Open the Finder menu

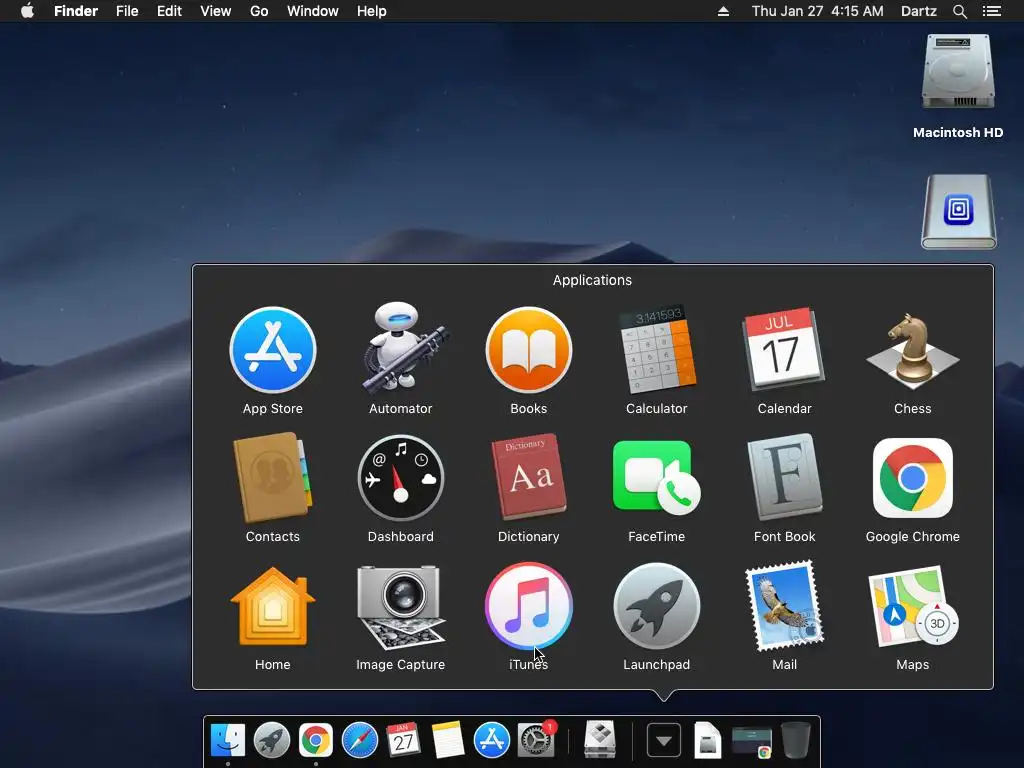(76, 11)
